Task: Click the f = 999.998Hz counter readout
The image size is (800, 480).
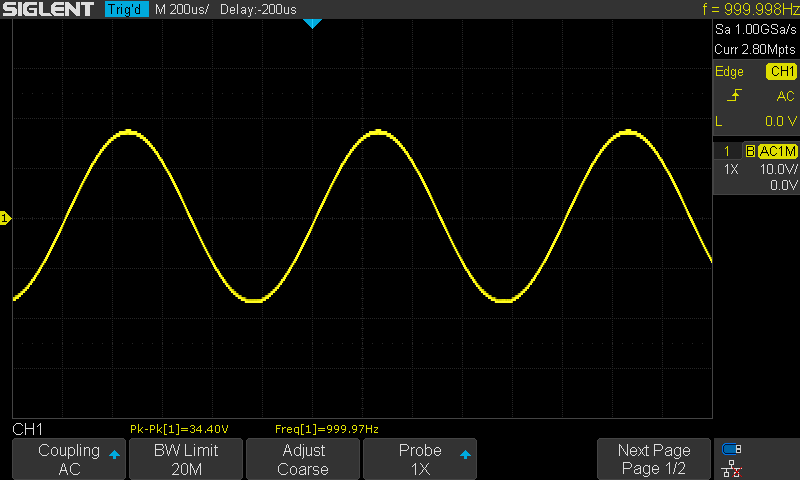Action: (x=751, y=9)
